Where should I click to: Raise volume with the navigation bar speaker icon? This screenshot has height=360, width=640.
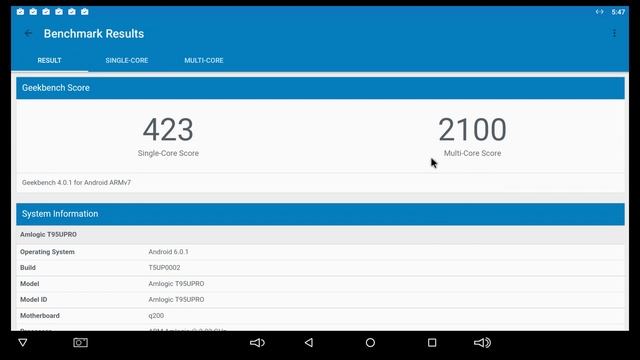coord(482,342)
